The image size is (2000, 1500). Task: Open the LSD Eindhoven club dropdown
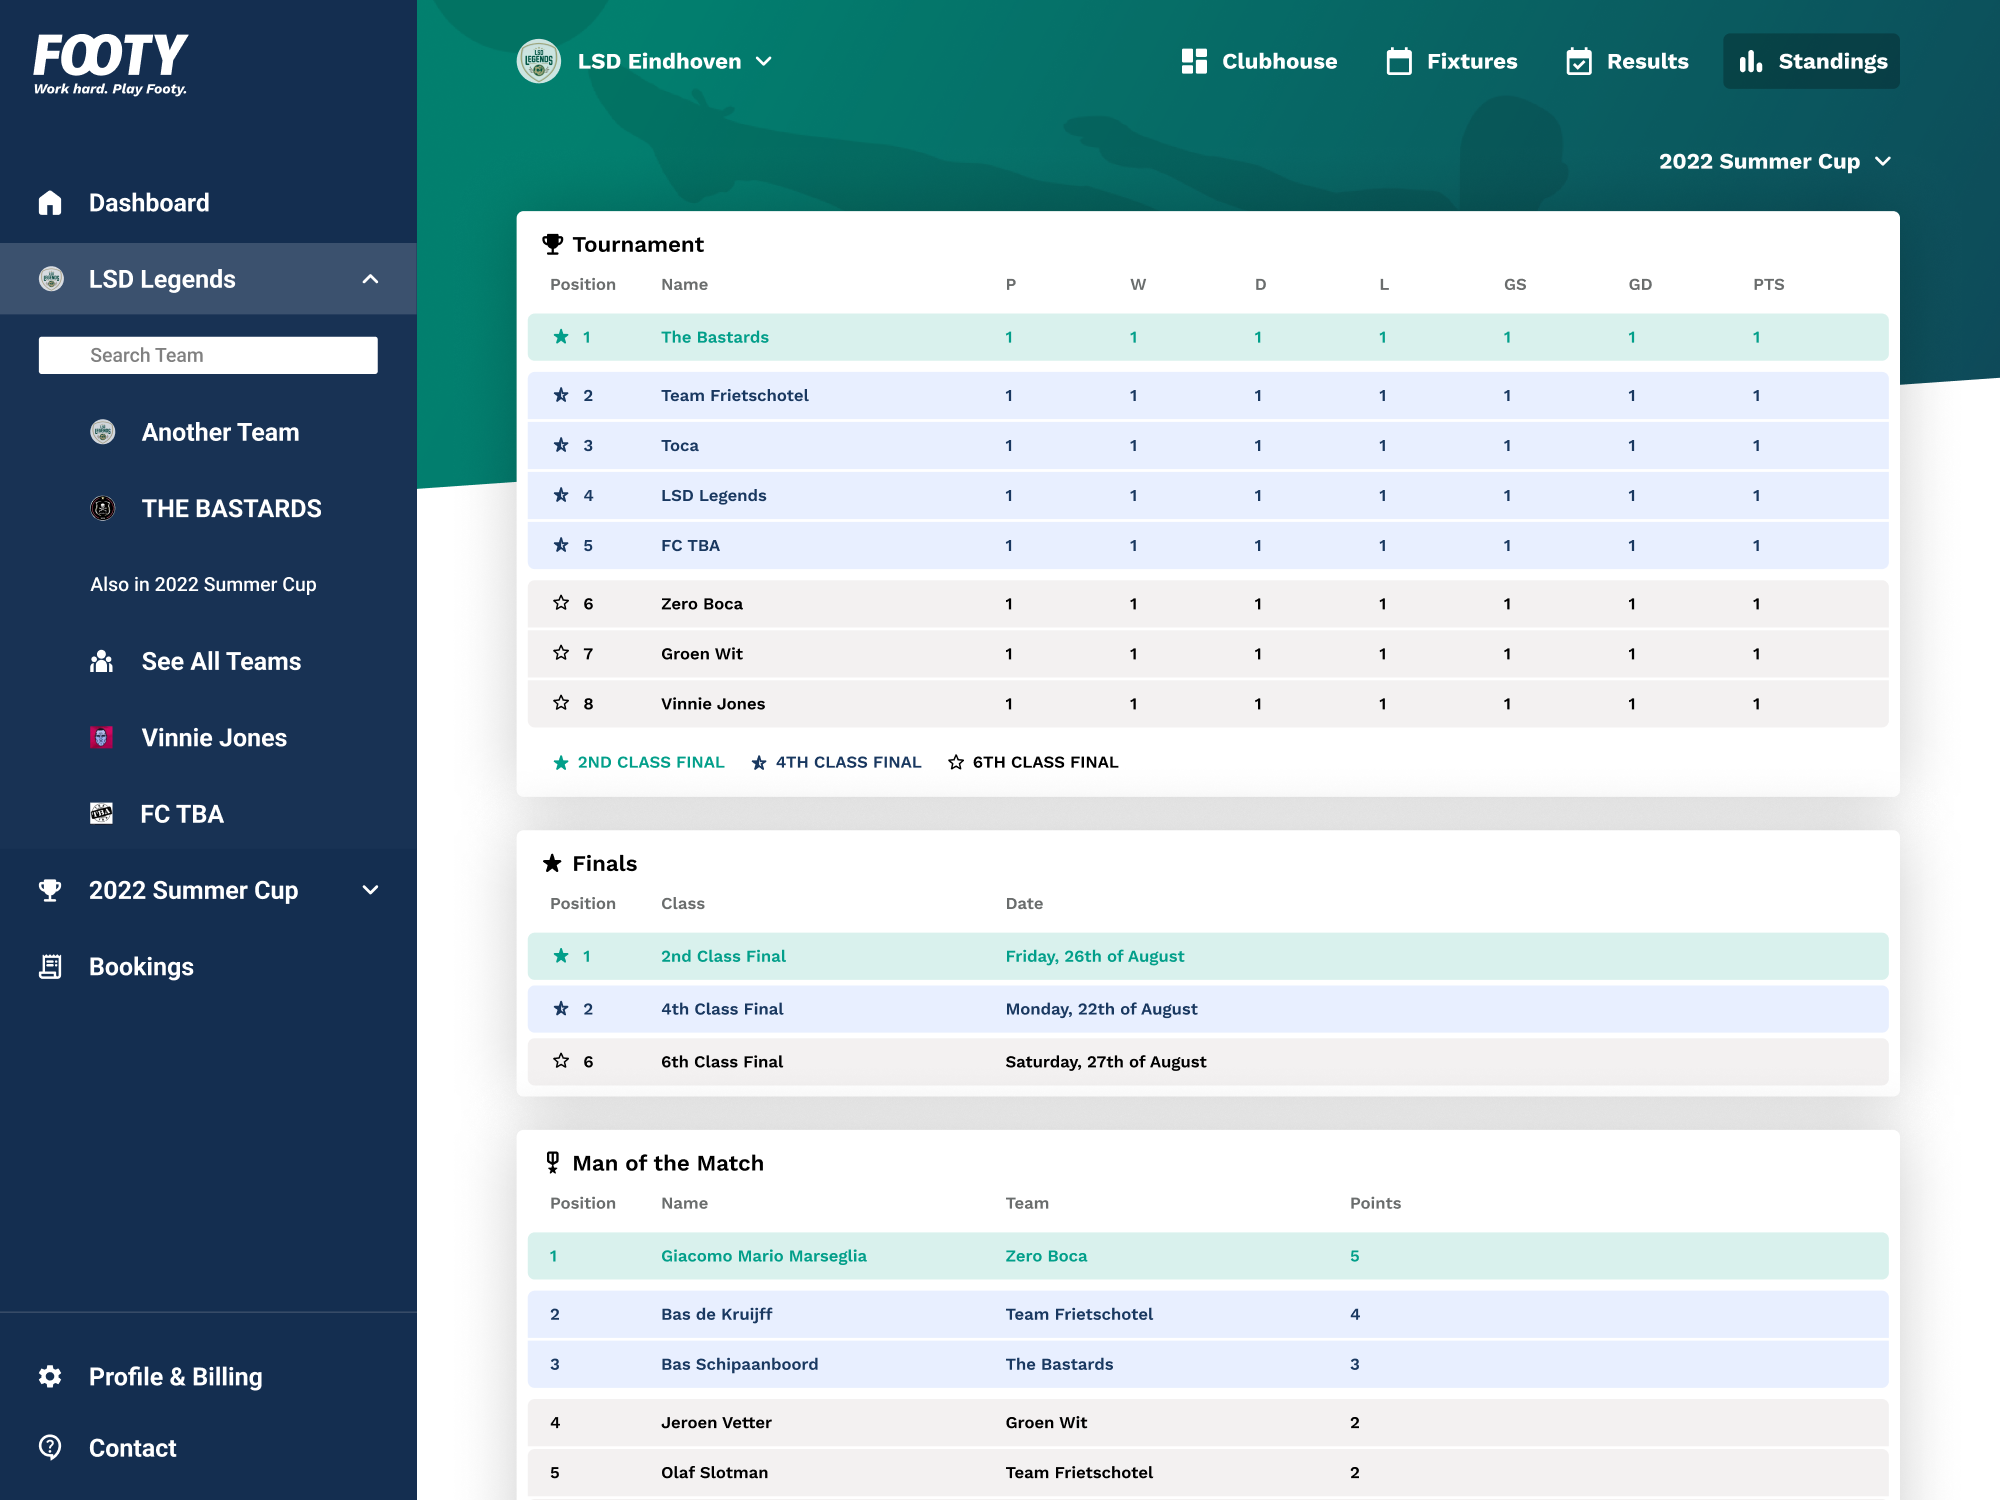point(763,61)
